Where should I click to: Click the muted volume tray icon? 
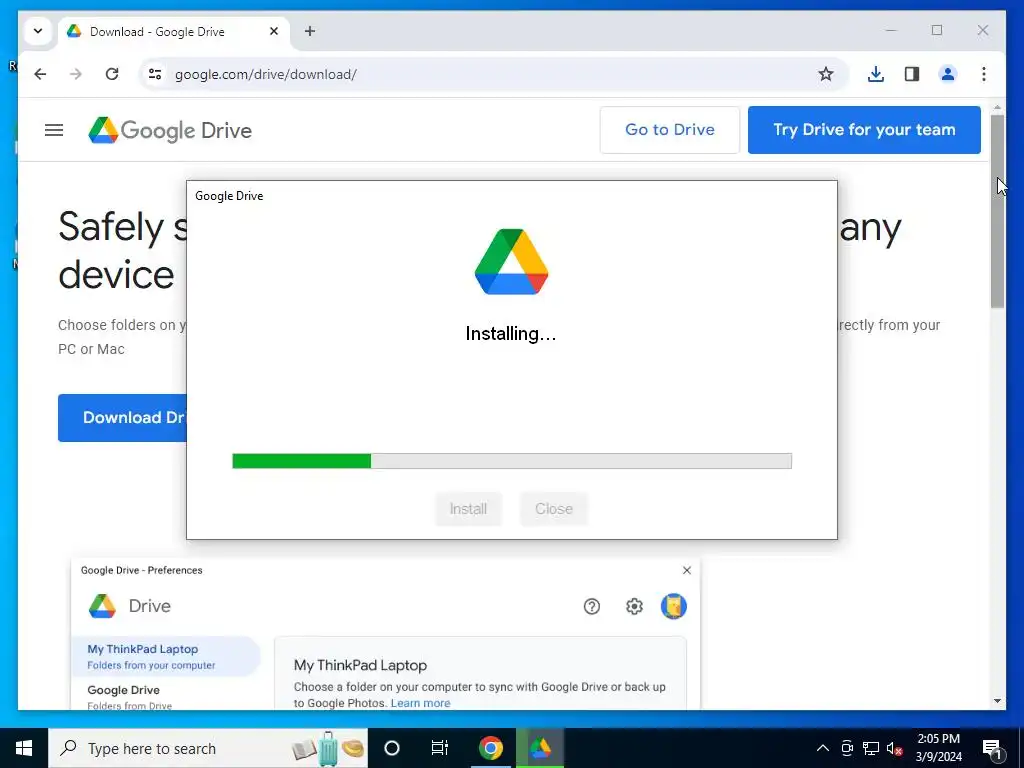895,748
